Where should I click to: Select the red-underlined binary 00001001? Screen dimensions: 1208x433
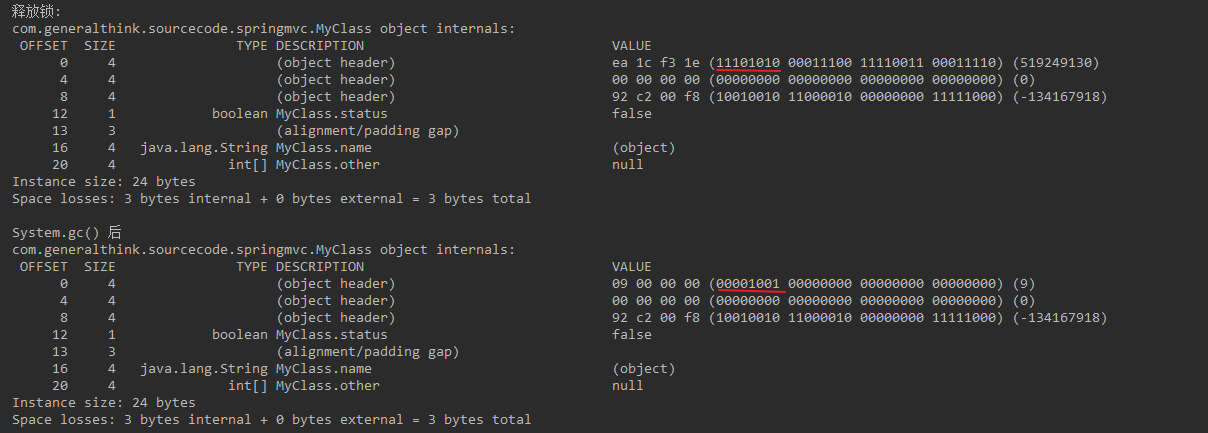tap(748, 284)
